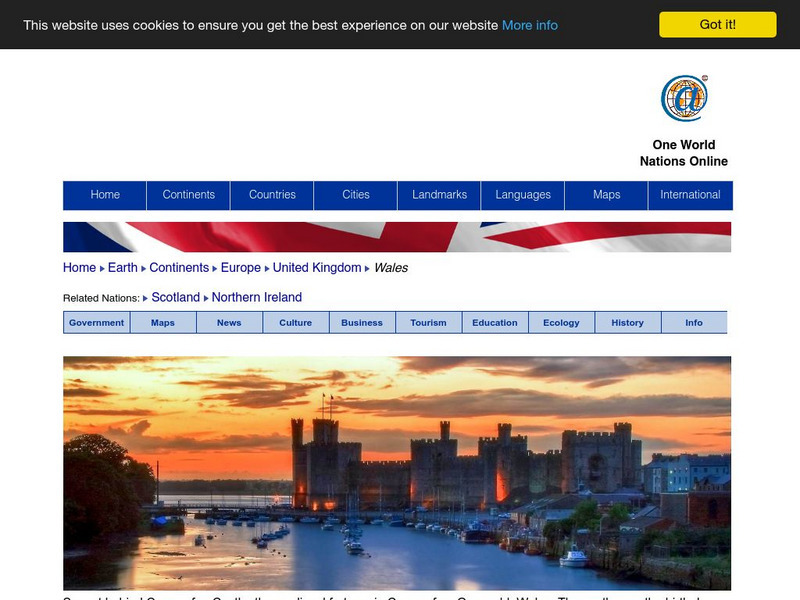This screenshot has height=600, width=800.
Task: Select Cities in the navigation bar
Action: pyautogui.click(x=356, y=195)
